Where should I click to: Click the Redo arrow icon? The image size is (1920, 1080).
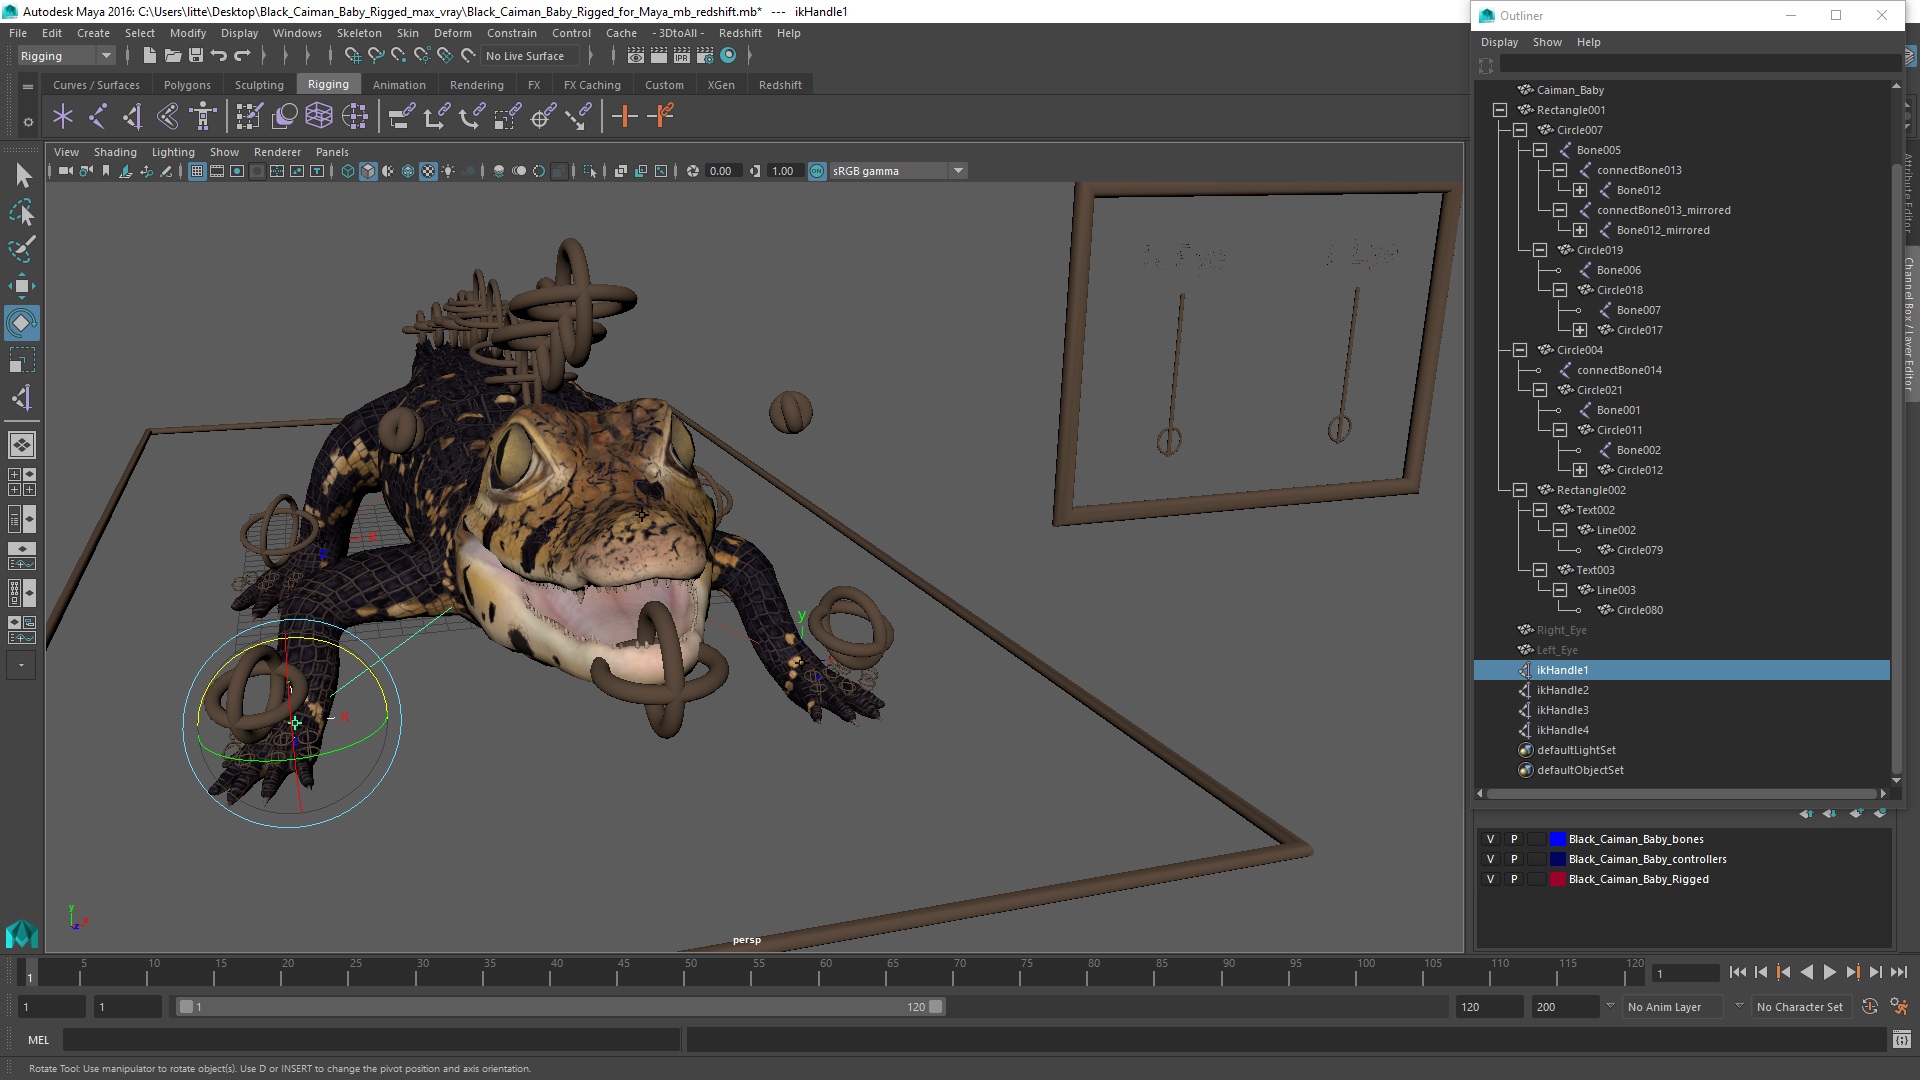click(242, 56)
